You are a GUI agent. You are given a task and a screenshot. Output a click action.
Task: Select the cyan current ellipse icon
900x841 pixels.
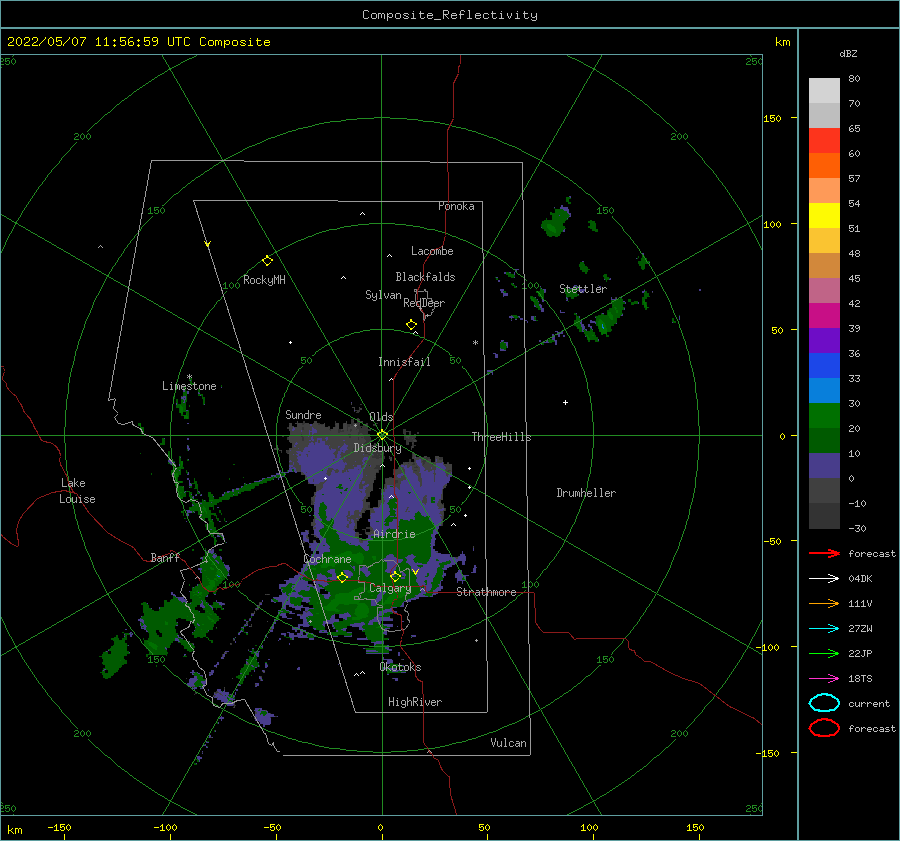[824, 703]
